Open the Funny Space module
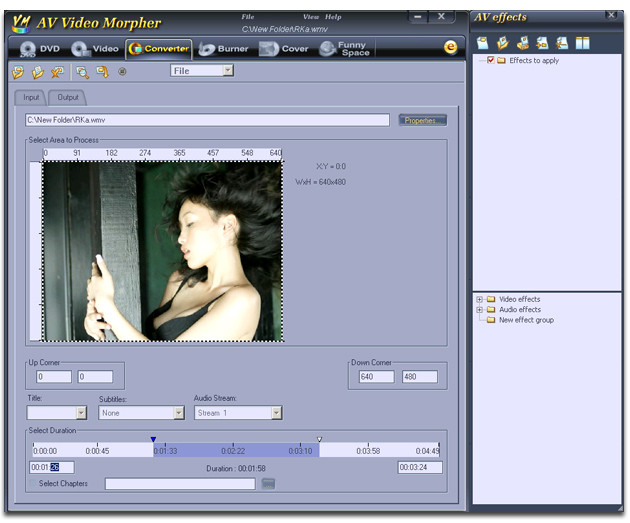Image resolution: width=630 pixels, height=523 pixels. tap(345, 49)
